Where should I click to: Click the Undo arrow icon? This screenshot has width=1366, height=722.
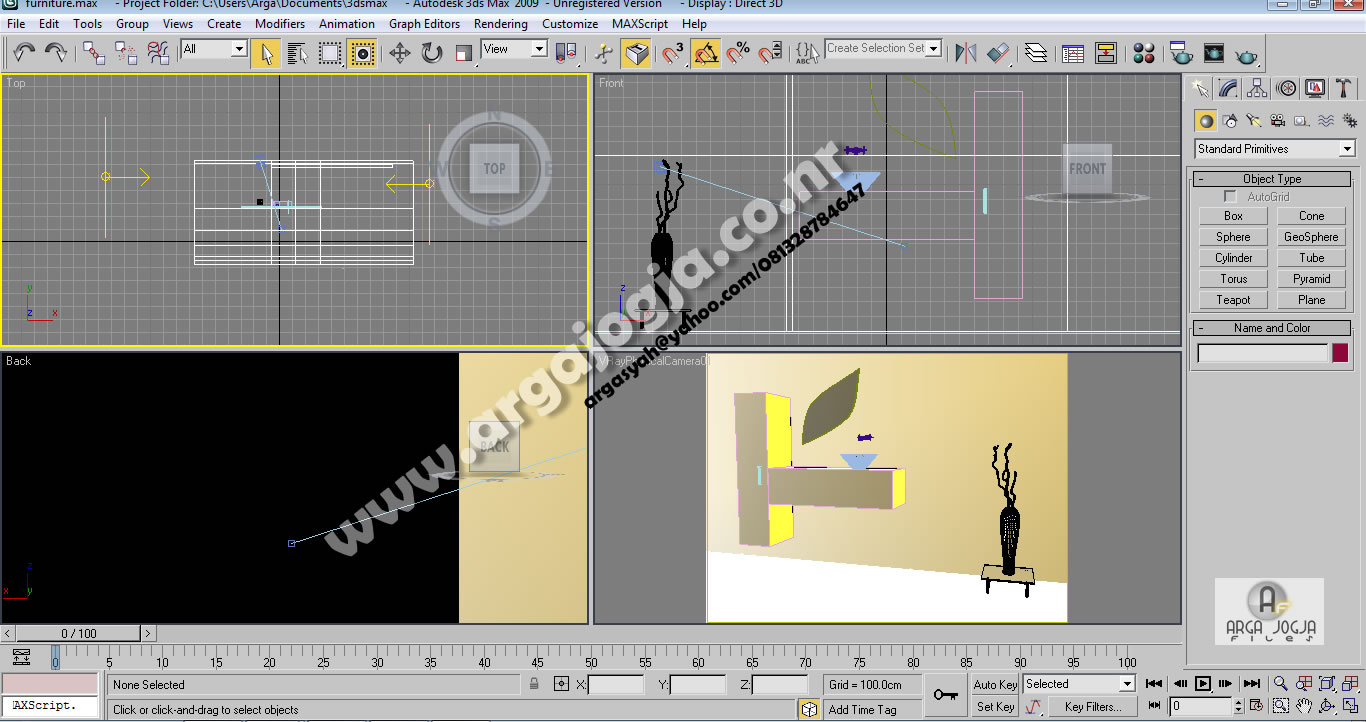24,52
